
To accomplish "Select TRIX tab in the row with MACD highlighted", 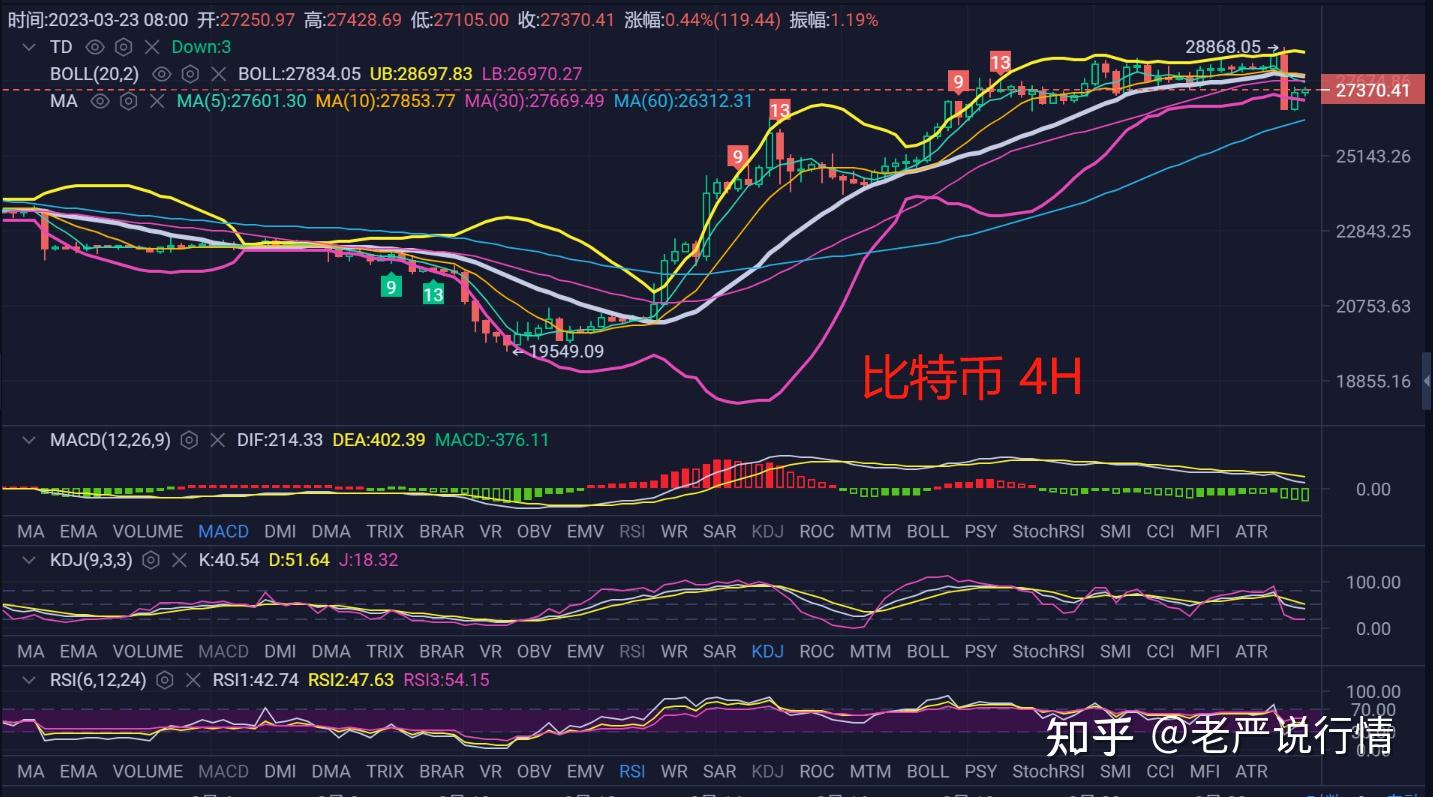I will (385, 531).
